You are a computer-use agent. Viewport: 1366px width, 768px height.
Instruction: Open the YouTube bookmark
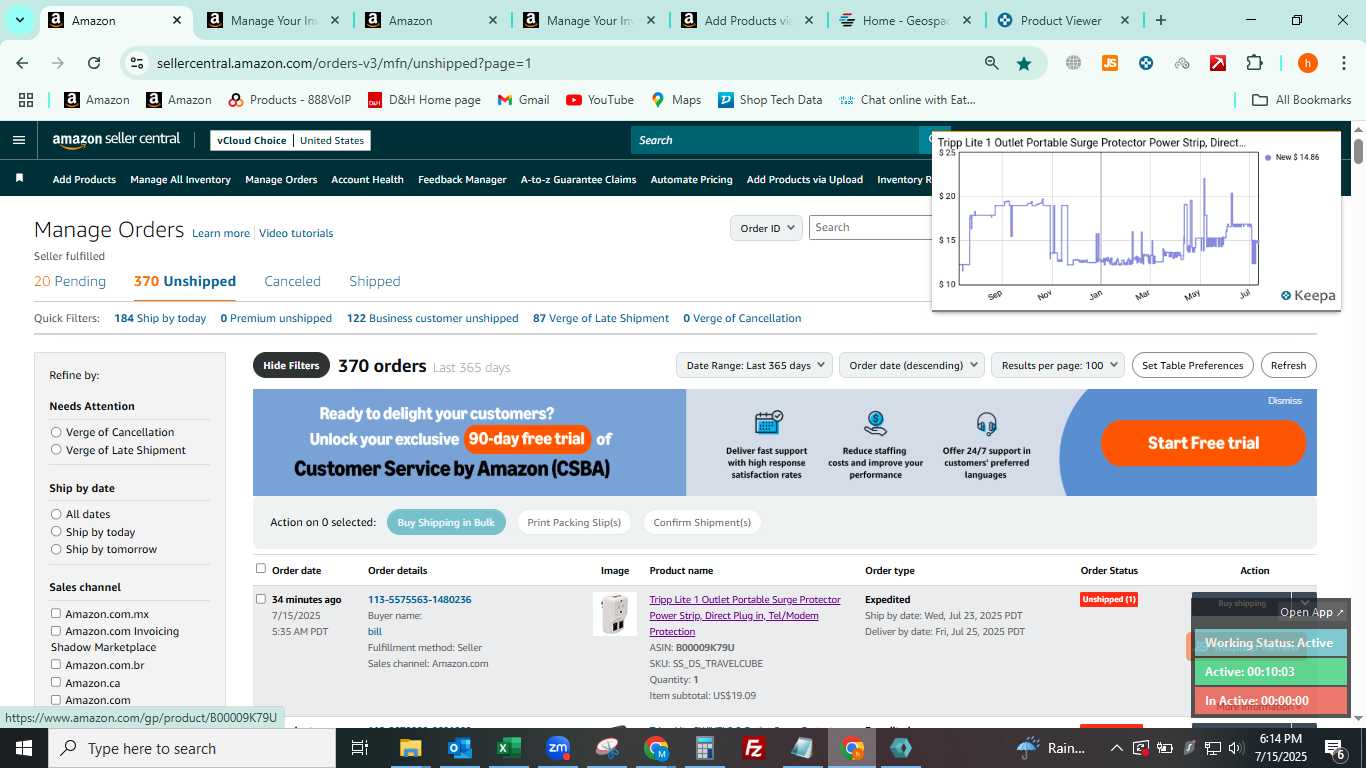(x=600, y=100)
